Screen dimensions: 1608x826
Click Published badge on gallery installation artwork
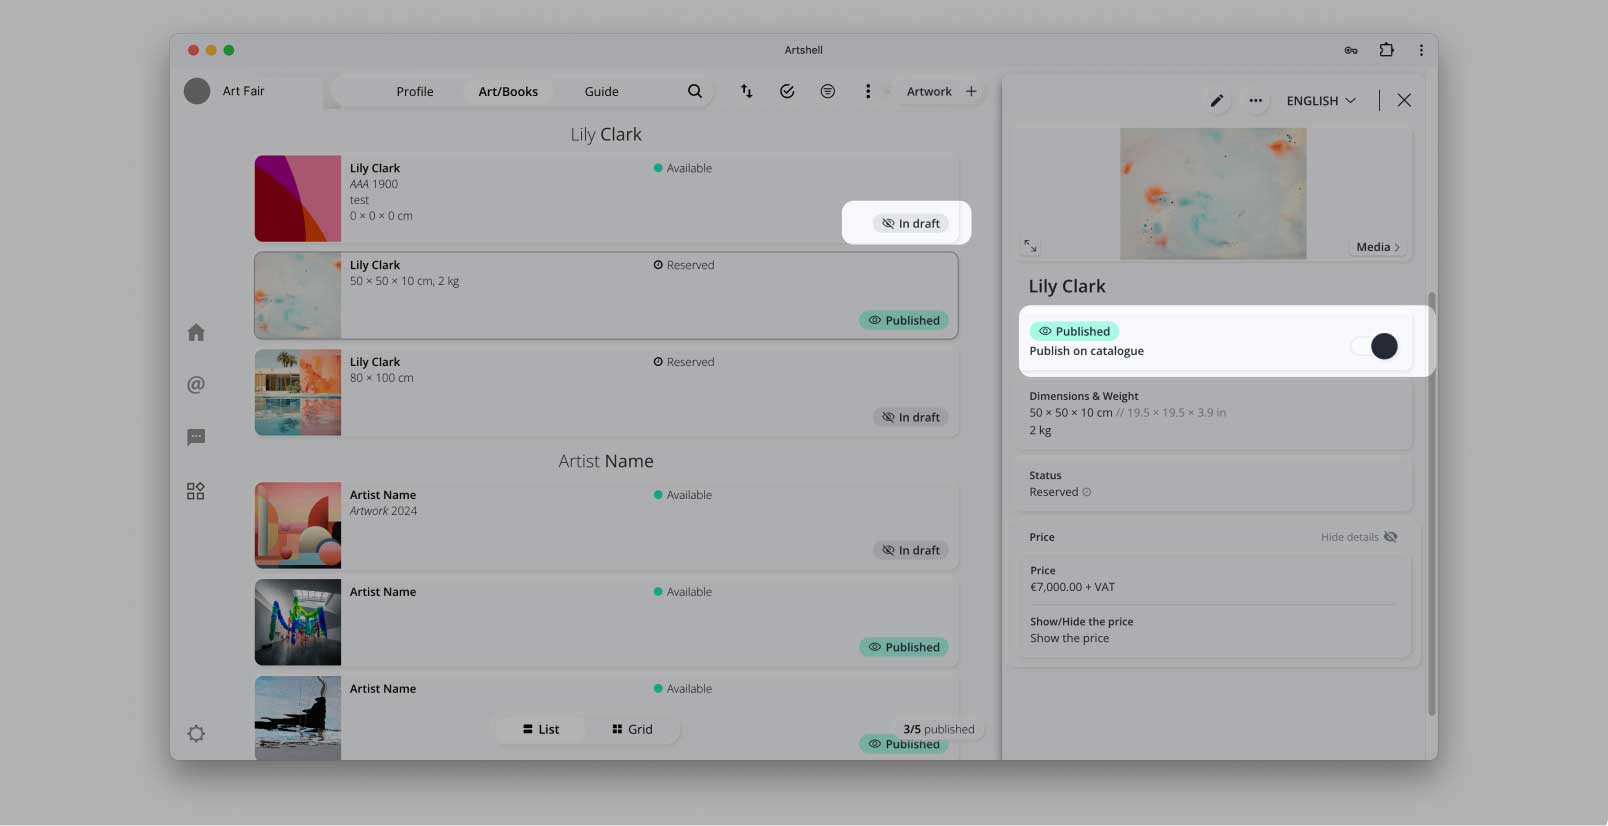[x=904, y=647]
